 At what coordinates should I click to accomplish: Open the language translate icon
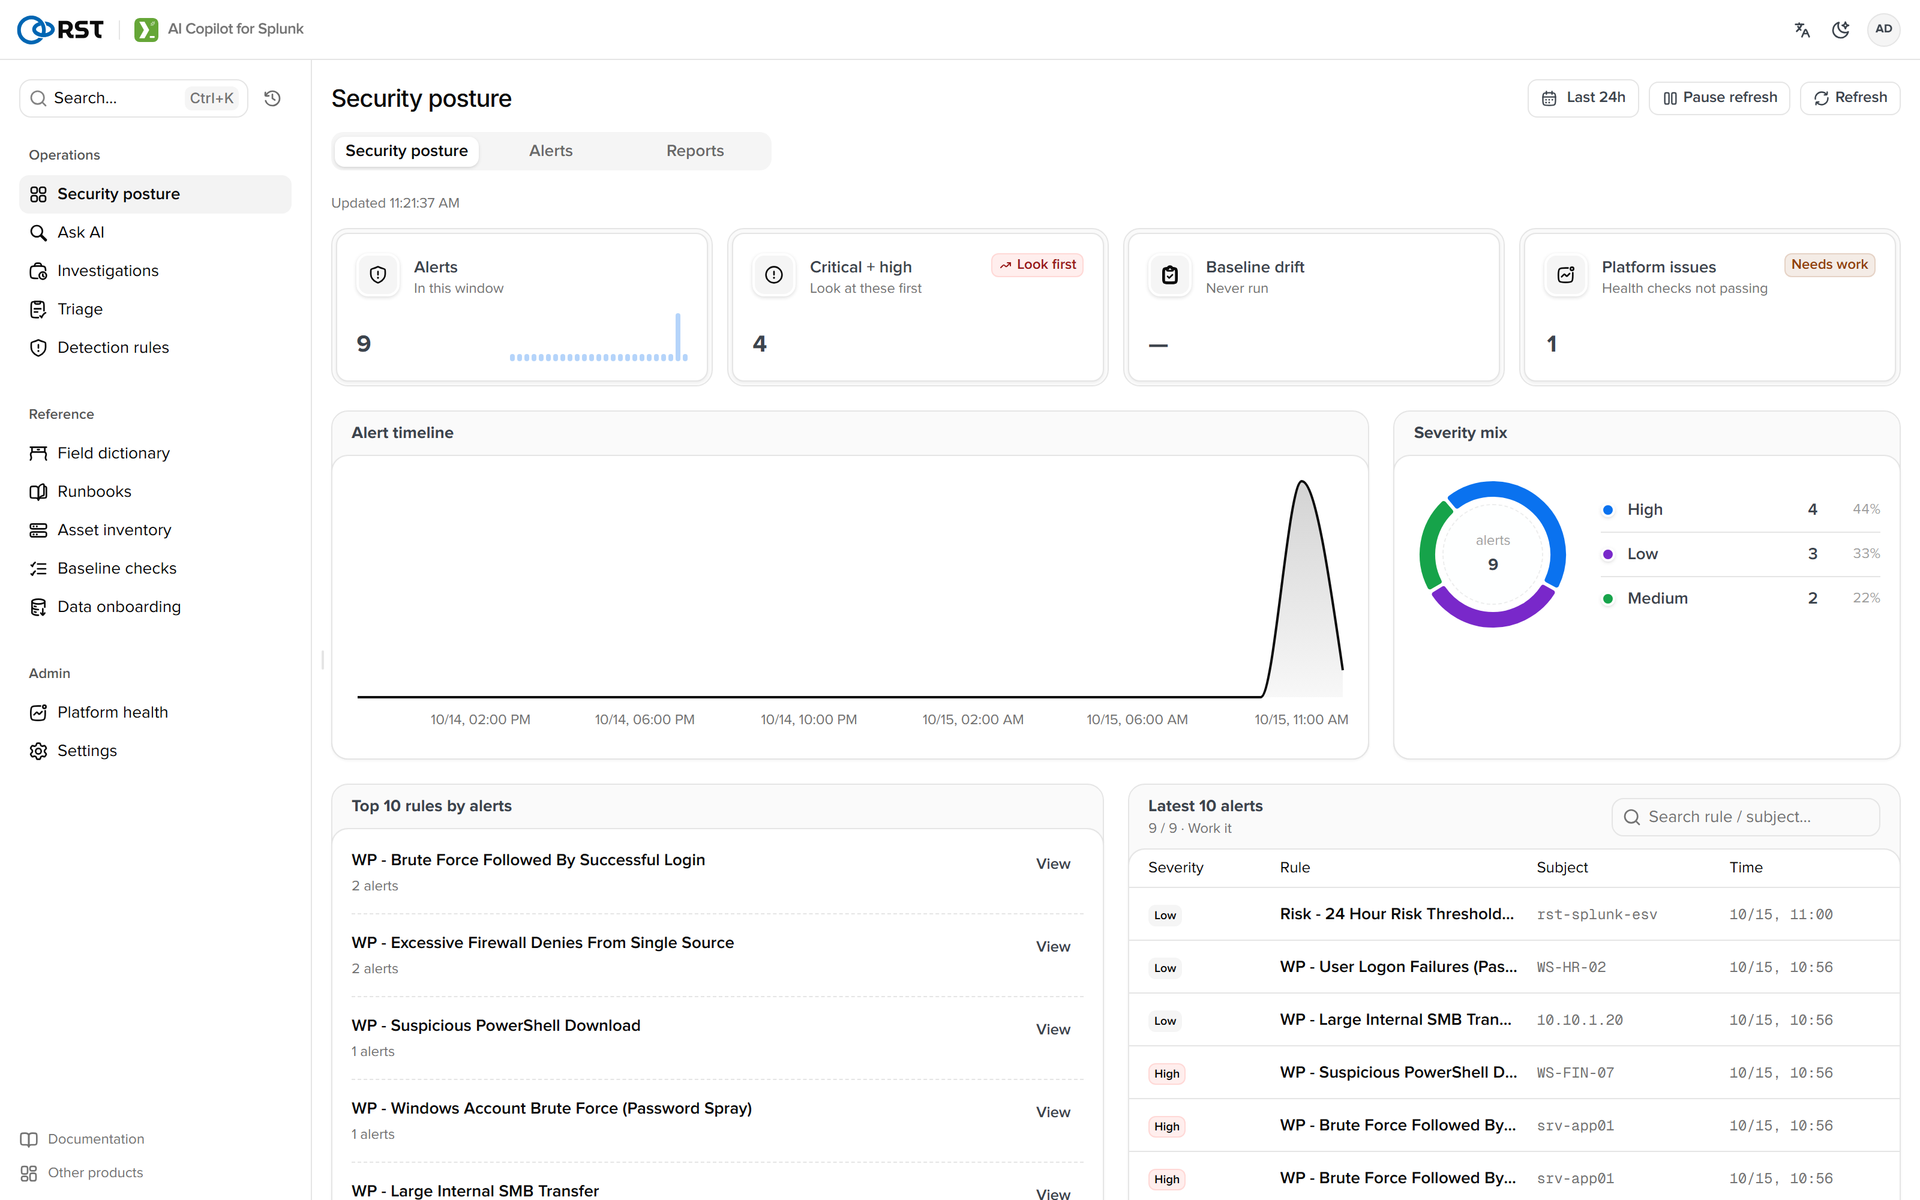coord(1802,29)
